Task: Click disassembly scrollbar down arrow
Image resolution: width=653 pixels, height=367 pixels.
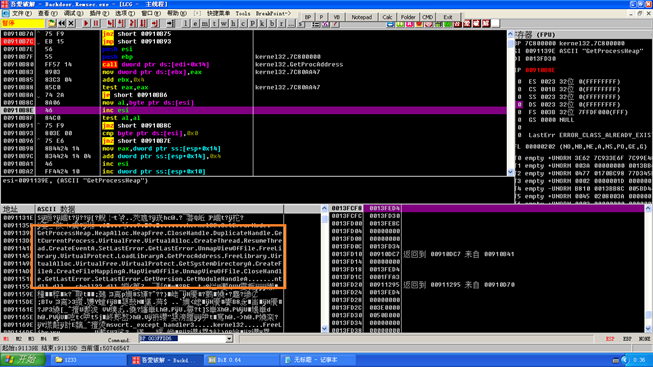Action: (511, 172)
